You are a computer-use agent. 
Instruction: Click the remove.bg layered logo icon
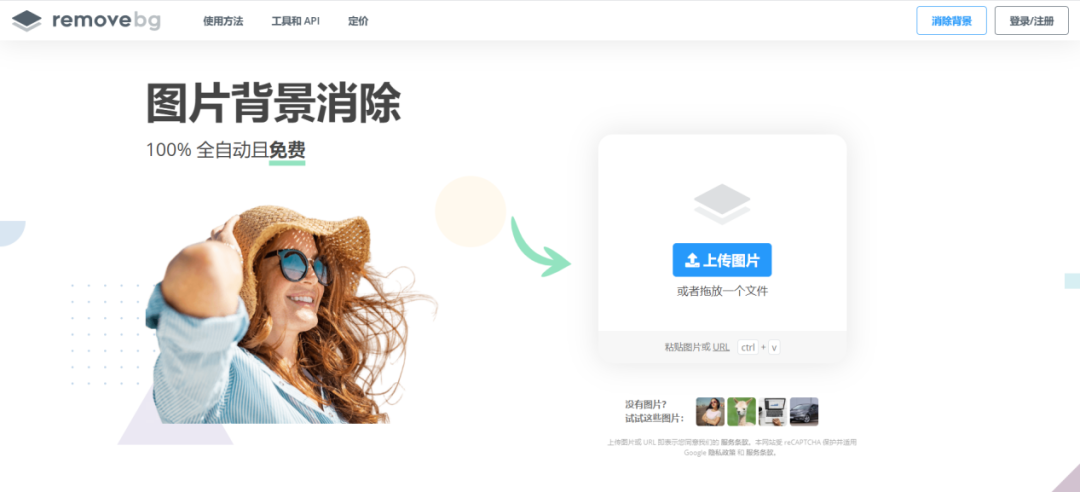(x=27, y=21)
